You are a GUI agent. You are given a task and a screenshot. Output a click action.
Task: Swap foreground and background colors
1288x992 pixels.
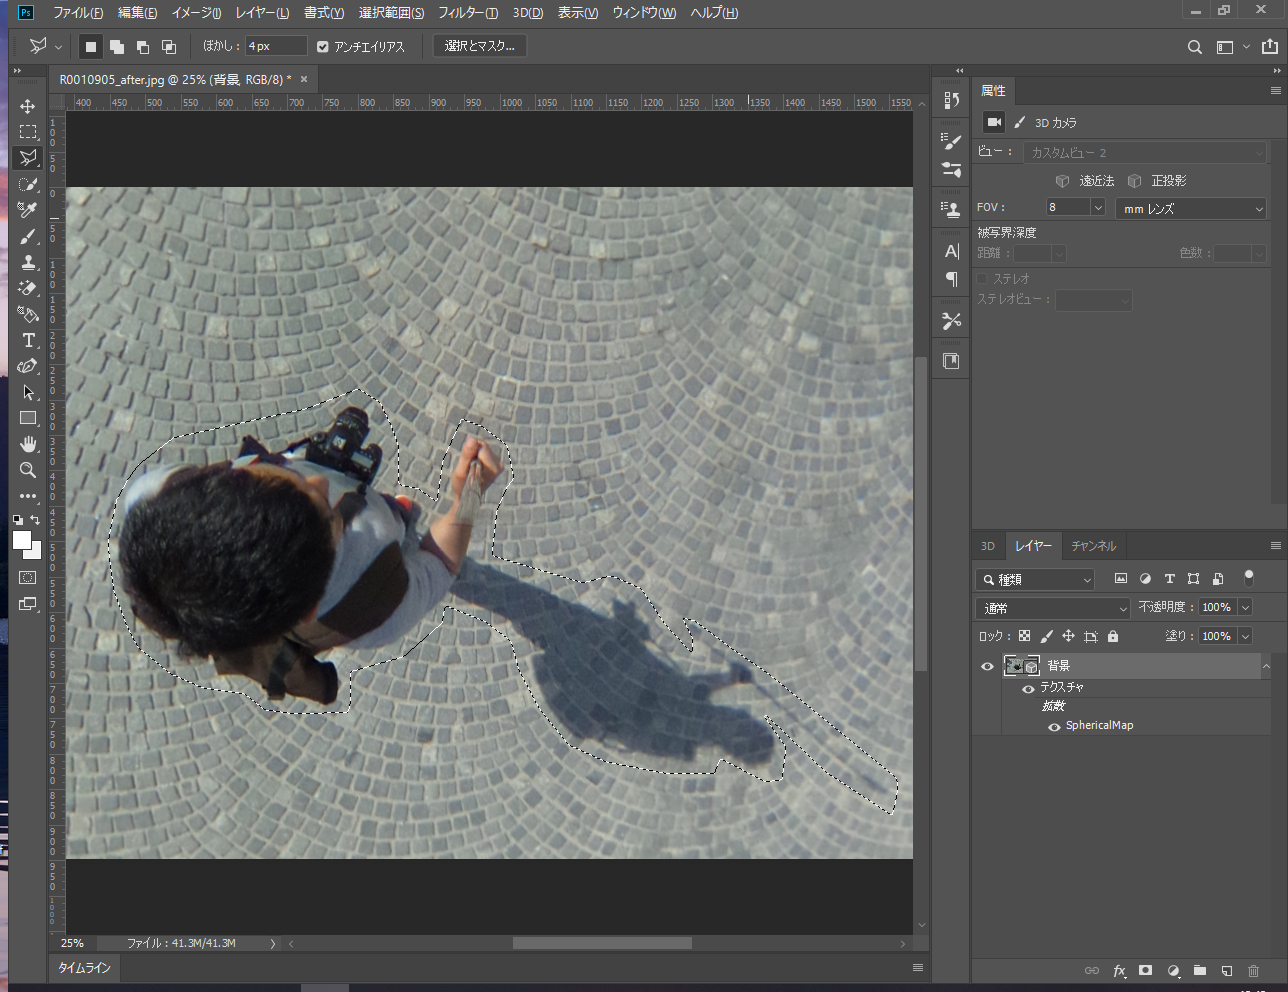pyautogui.click(x=35, y=520)
